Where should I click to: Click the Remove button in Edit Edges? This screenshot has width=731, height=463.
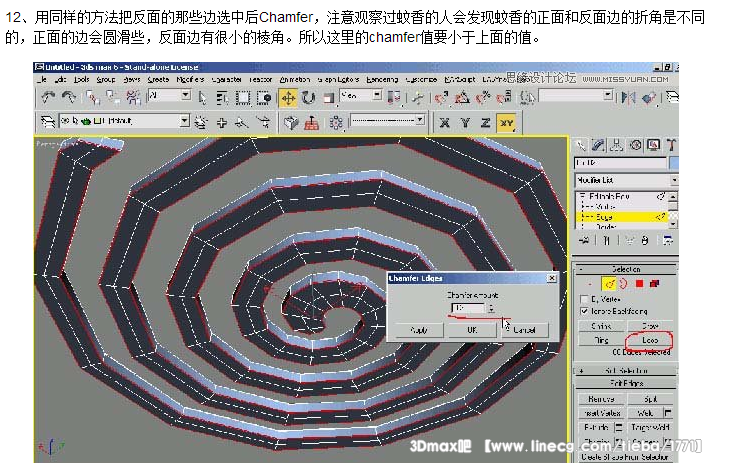pos(601,399)
